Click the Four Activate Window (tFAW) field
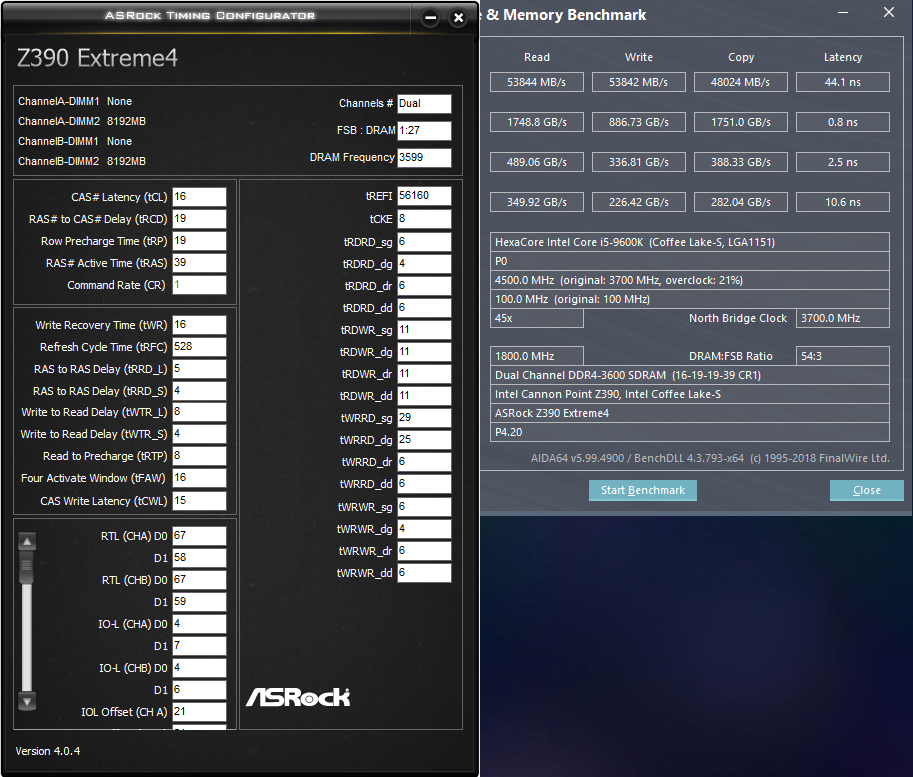This screenshot has width=913, height=777. click(199, 478)
